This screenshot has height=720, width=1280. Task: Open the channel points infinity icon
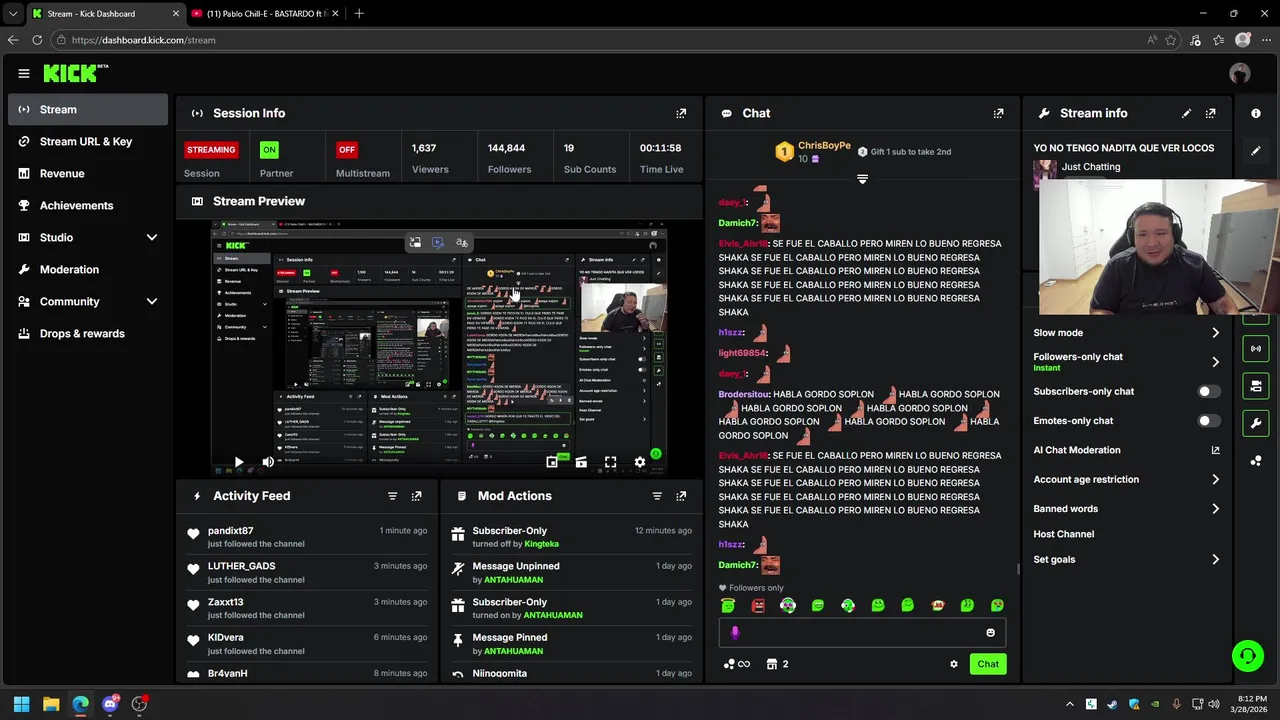click(x=737, y=664)
